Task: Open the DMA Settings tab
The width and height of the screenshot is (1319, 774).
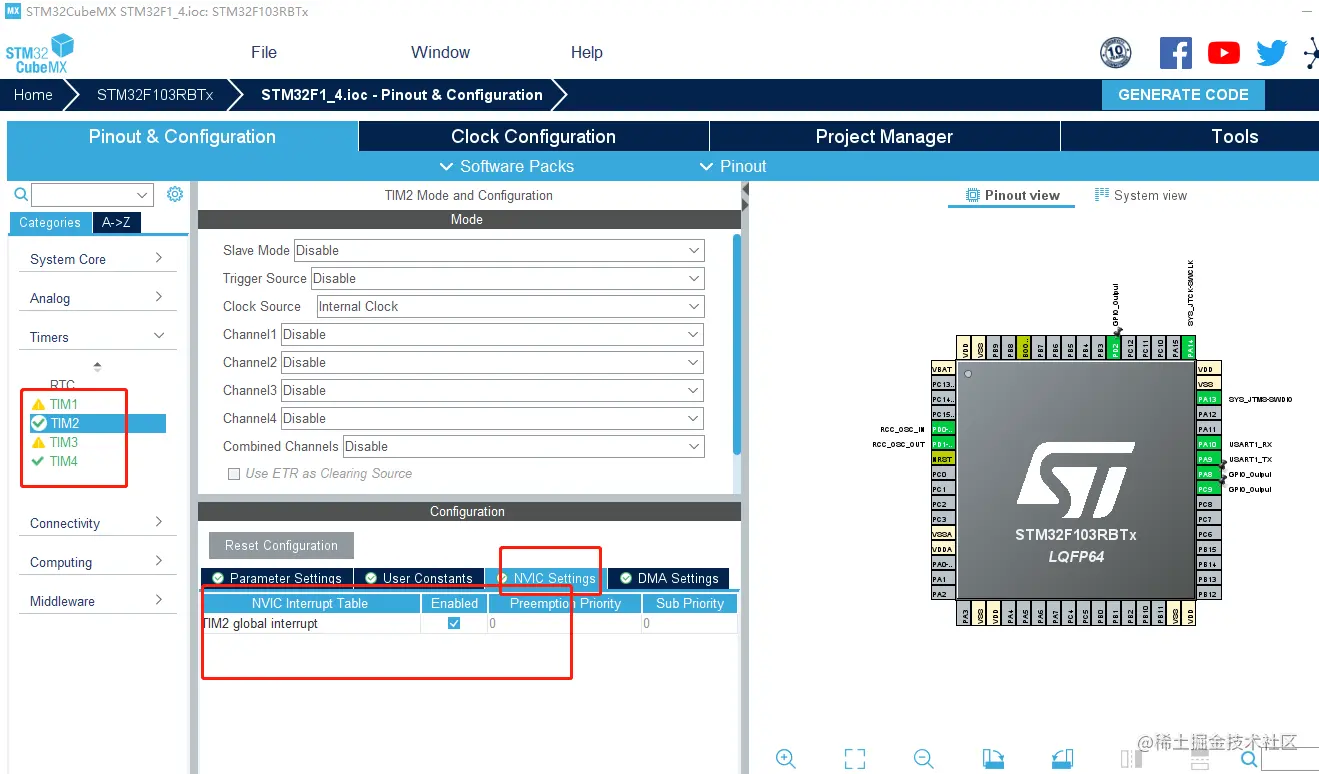Action: (669, 578)
